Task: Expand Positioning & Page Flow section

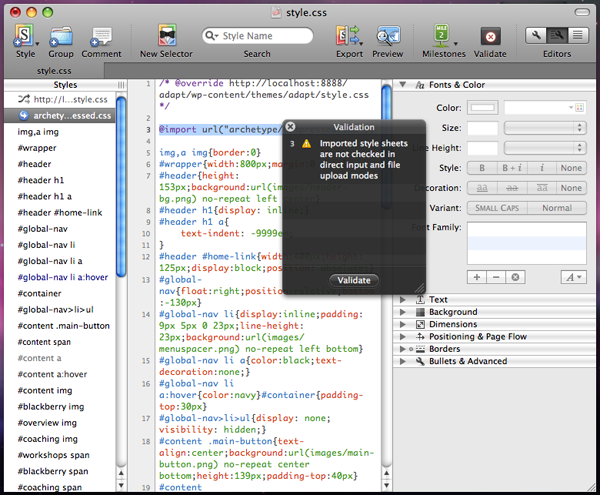Action: (x=403, y=337)
